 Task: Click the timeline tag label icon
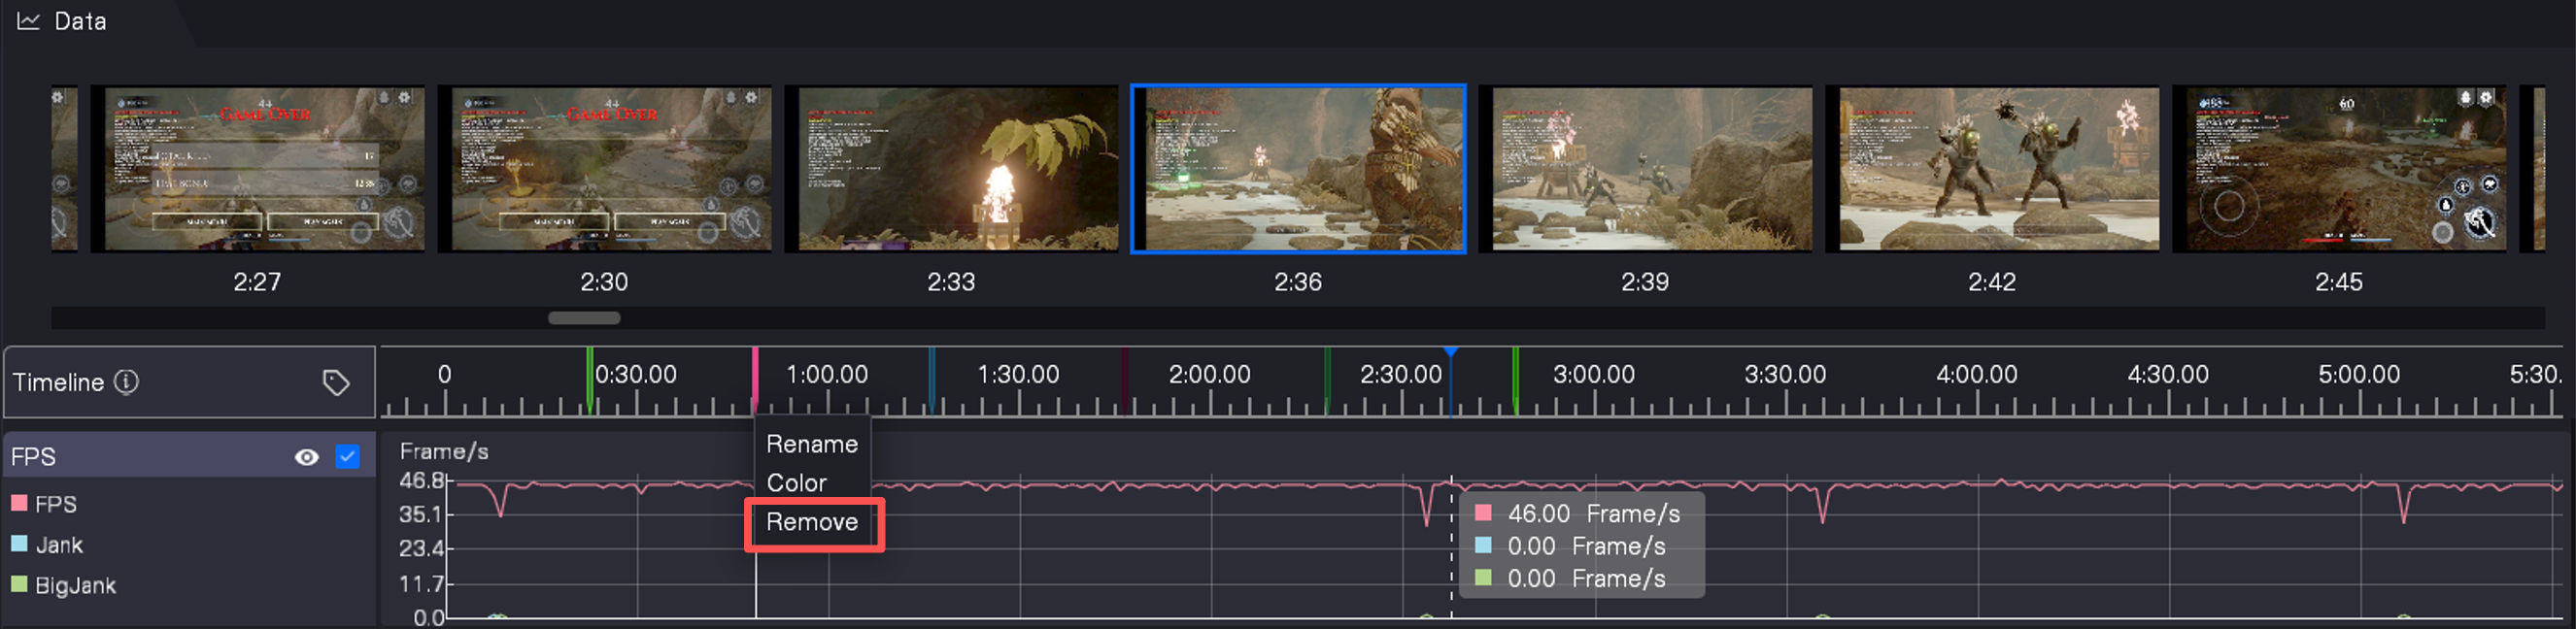[x=336, y=382]
